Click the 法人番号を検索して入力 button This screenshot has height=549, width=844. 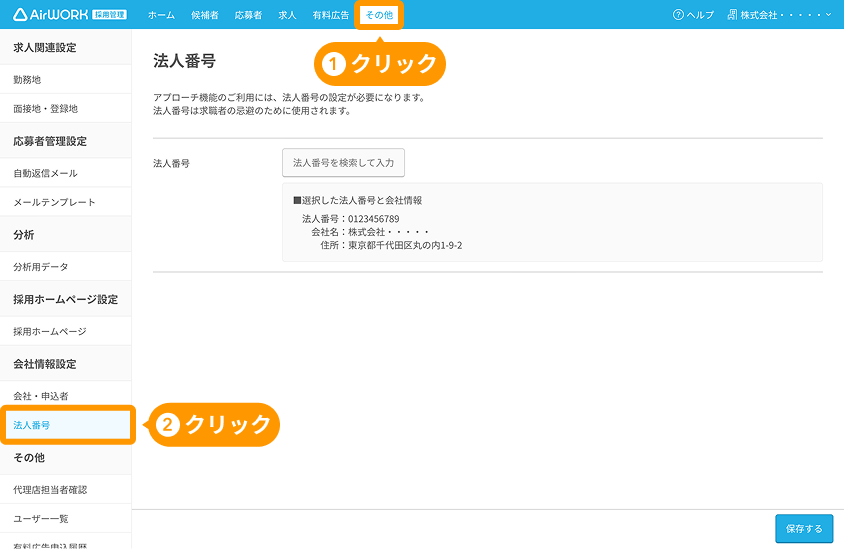(x=343, y=163)
